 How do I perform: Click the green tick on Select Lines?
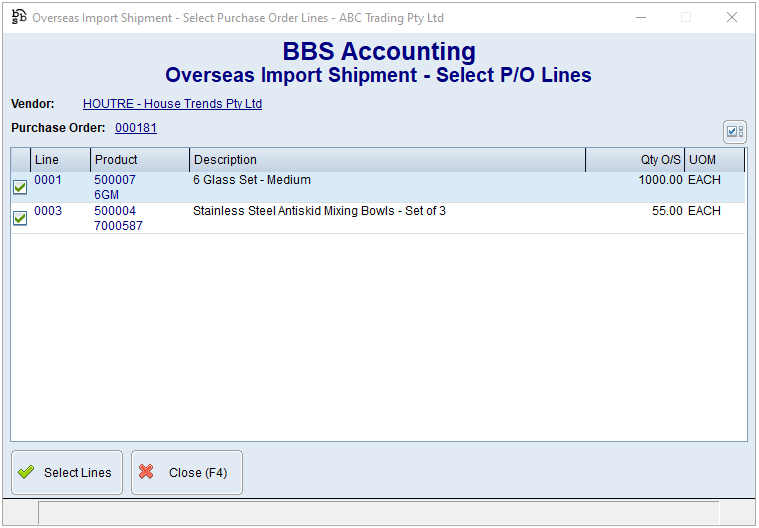point(26,473)
